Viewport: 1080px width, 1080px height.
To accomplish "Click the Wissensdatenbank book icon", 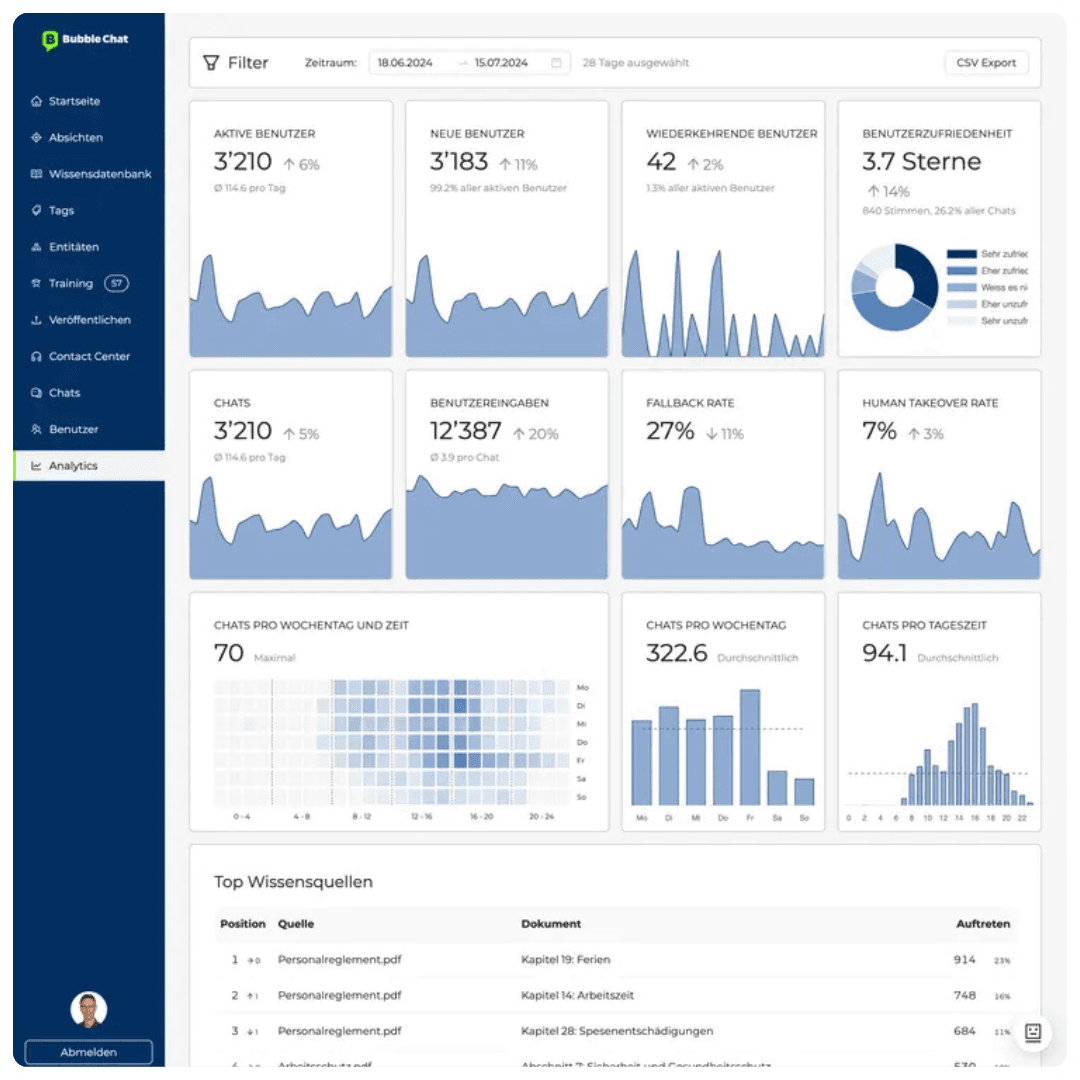I will pos(37,174).
